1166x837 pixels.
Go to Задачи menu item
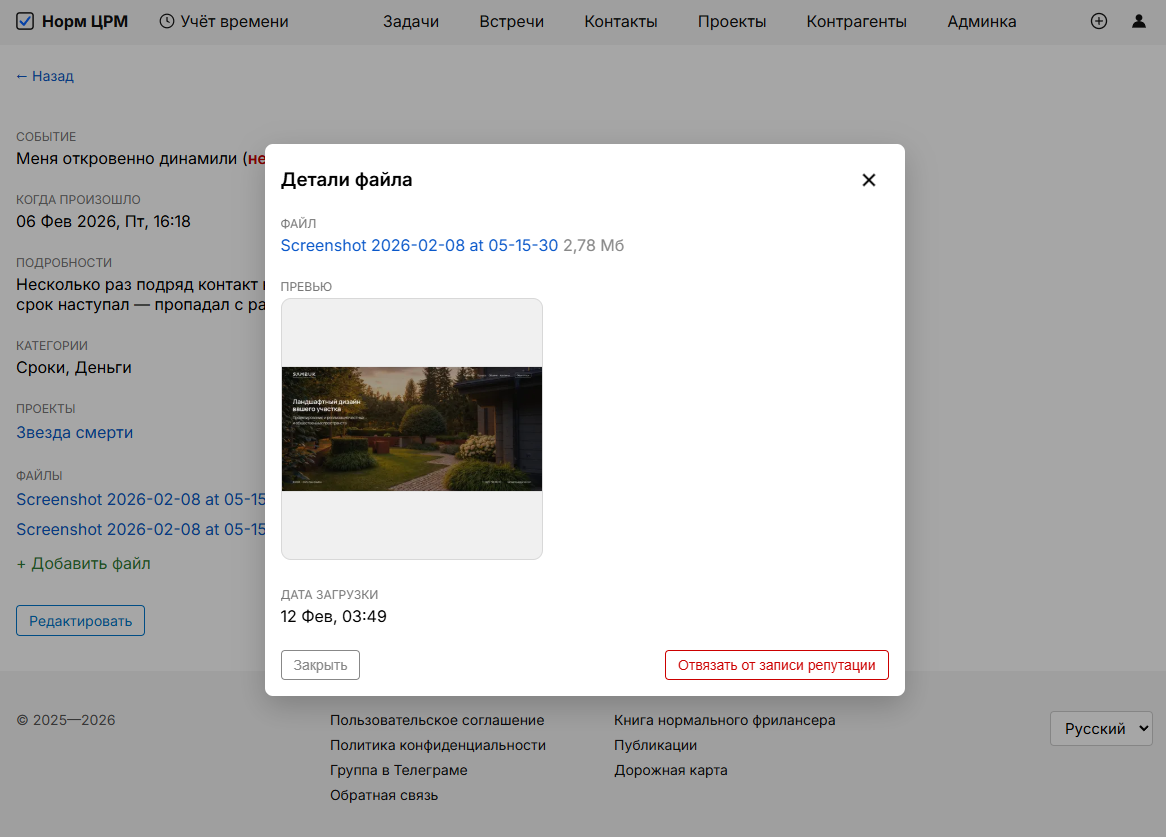coord(411,21)
